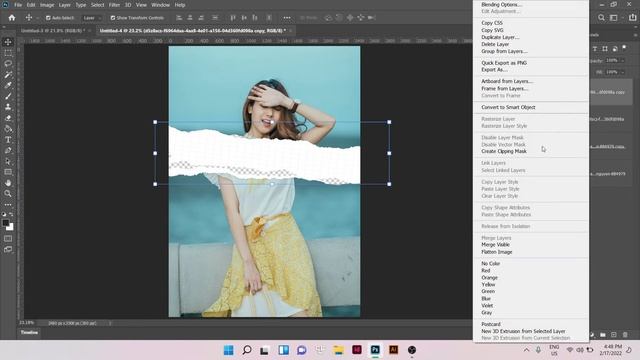Select the Zoom tool

pyautogui.click(x=8, y=193)
